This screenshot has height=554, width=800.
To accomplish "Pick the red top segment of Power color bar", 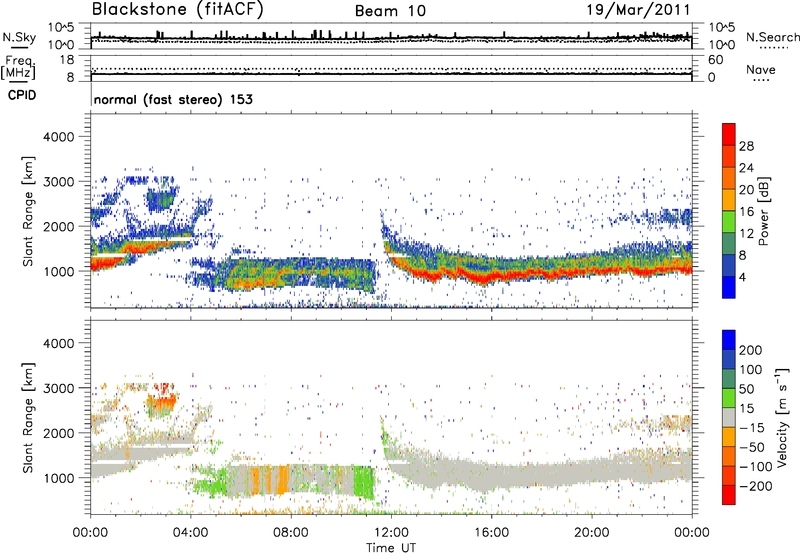I will (x=729, y=134).
